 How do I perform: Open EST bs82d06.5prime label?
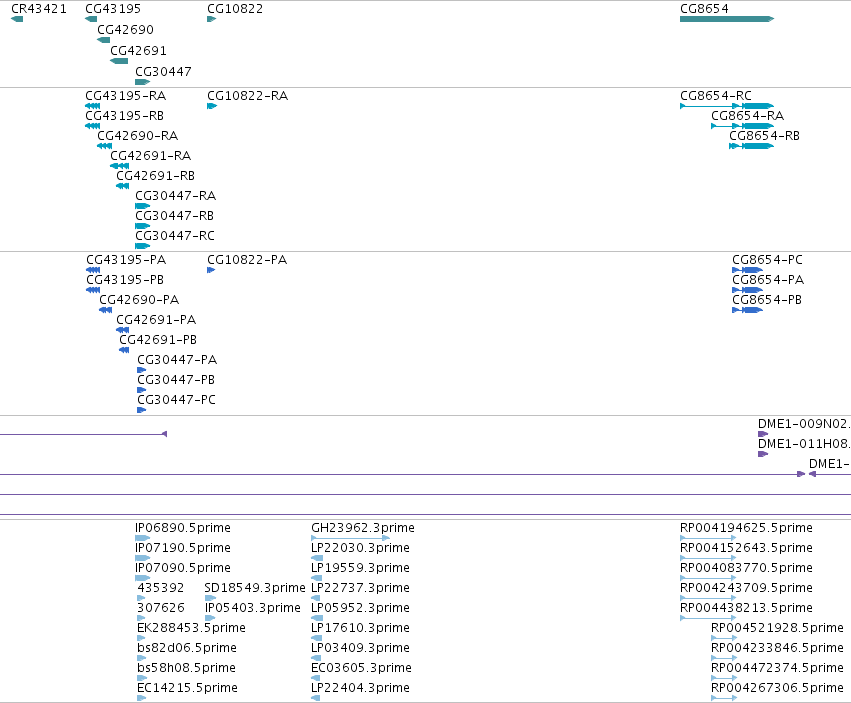(187, 648)
